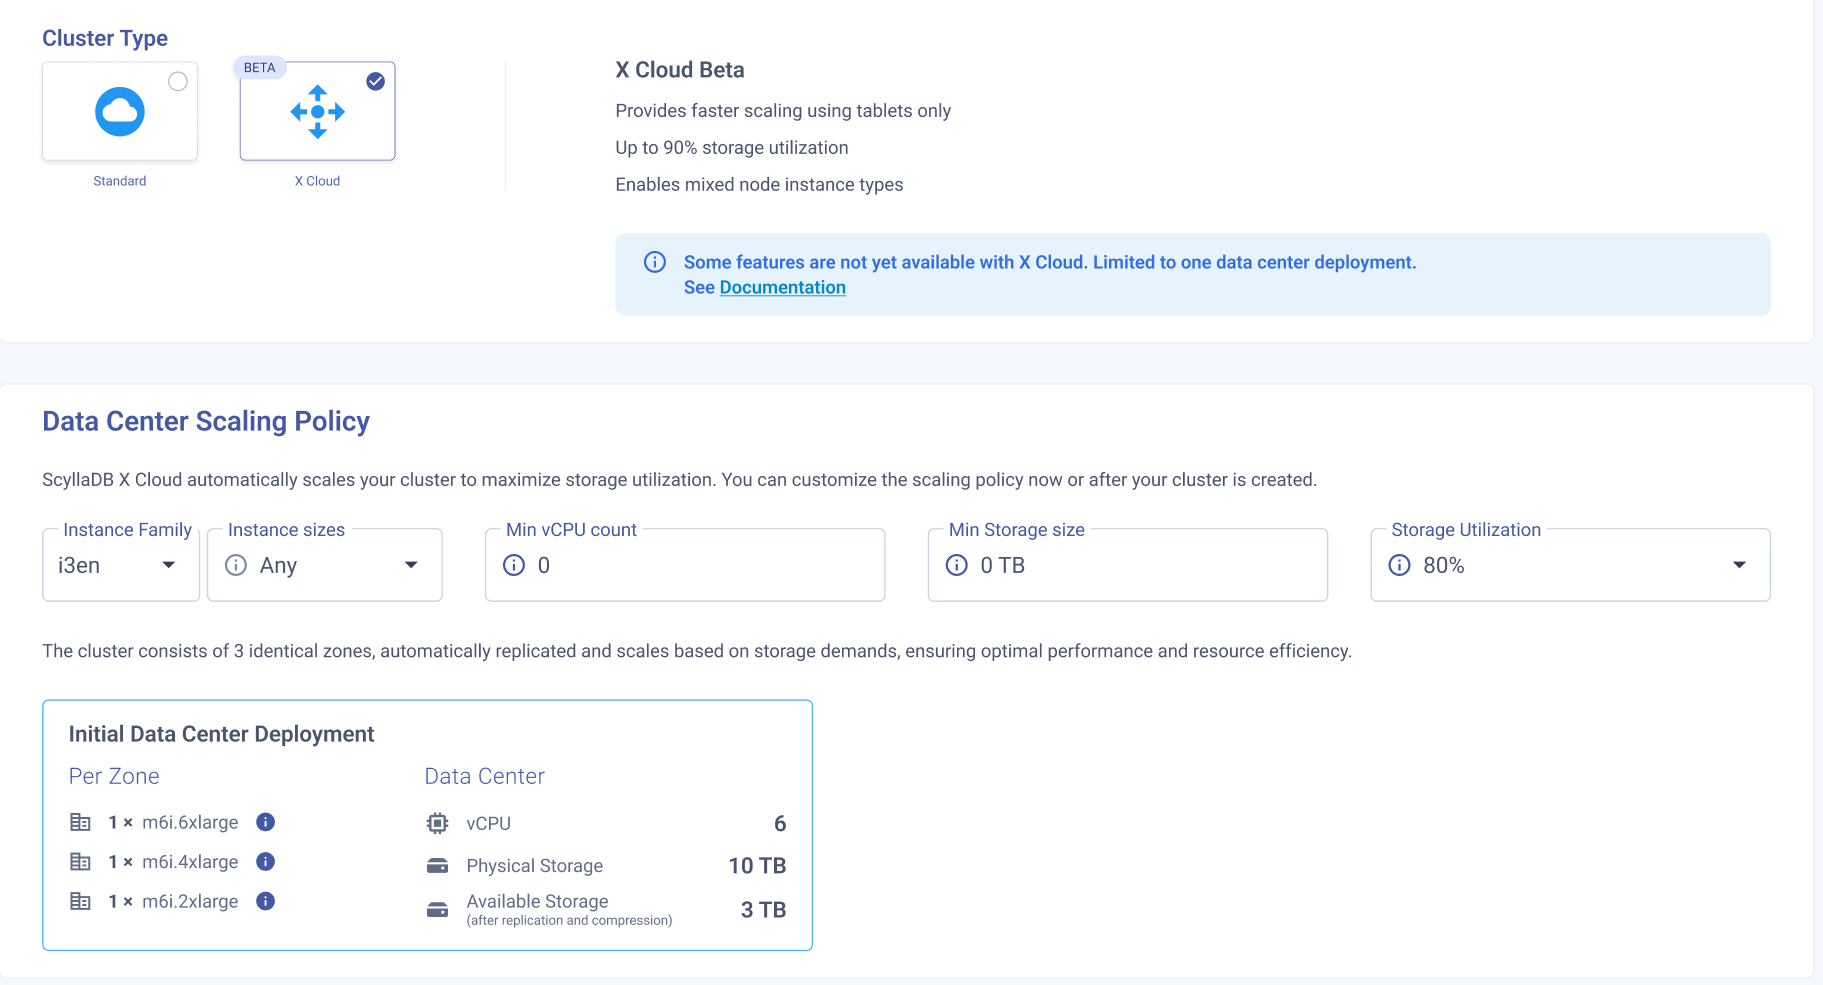The width and height of the screenshot is (1823, 985).
Task: Click the Min vCPU count field
Action: click(x=685, y=565)
